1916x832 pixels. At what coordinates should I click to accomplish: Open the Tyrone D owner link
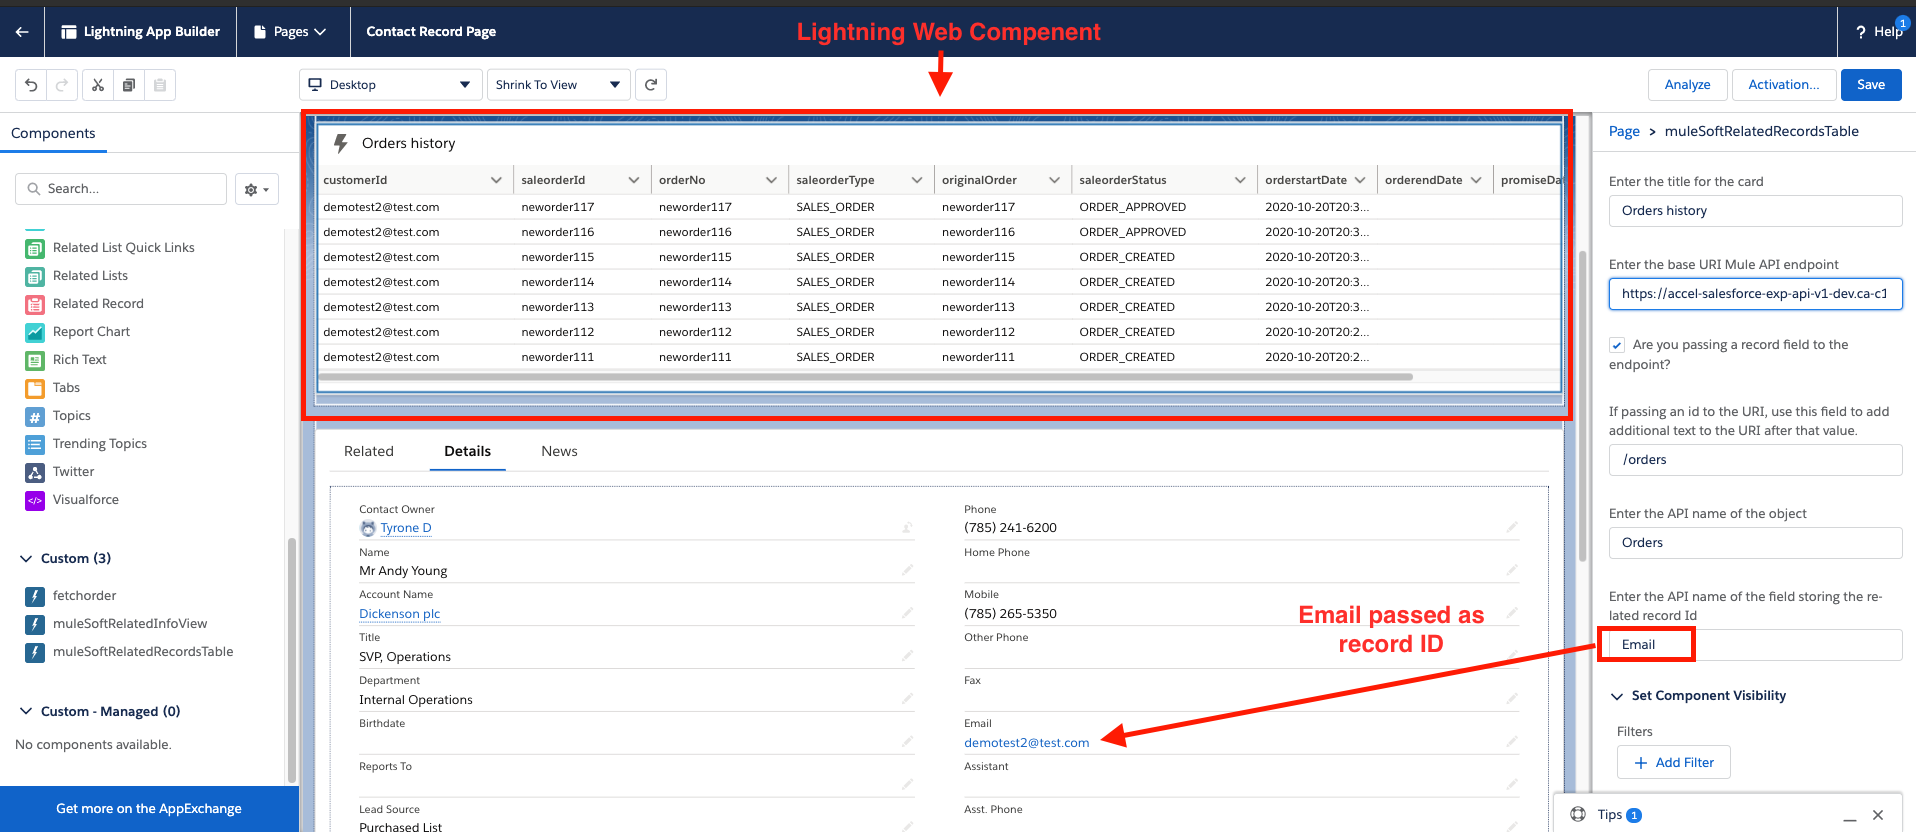click(x=406, y=528)
